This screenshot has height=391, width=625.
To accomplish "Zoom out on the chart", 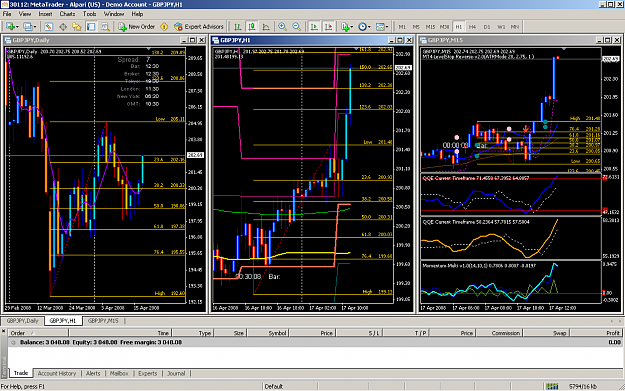I will pyautogui.click(x=297, y=27).
